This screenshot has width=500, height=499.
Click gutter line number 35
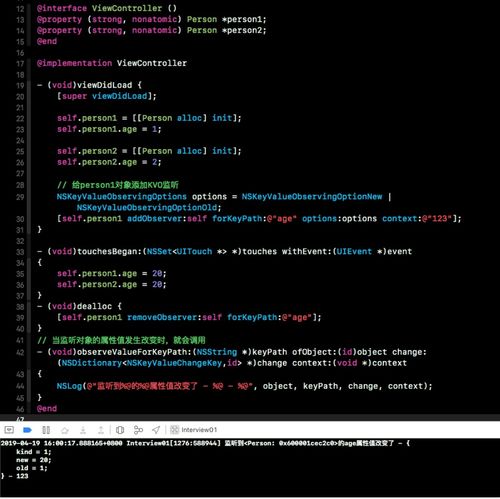pyautogui.click(x=20, y=274)
